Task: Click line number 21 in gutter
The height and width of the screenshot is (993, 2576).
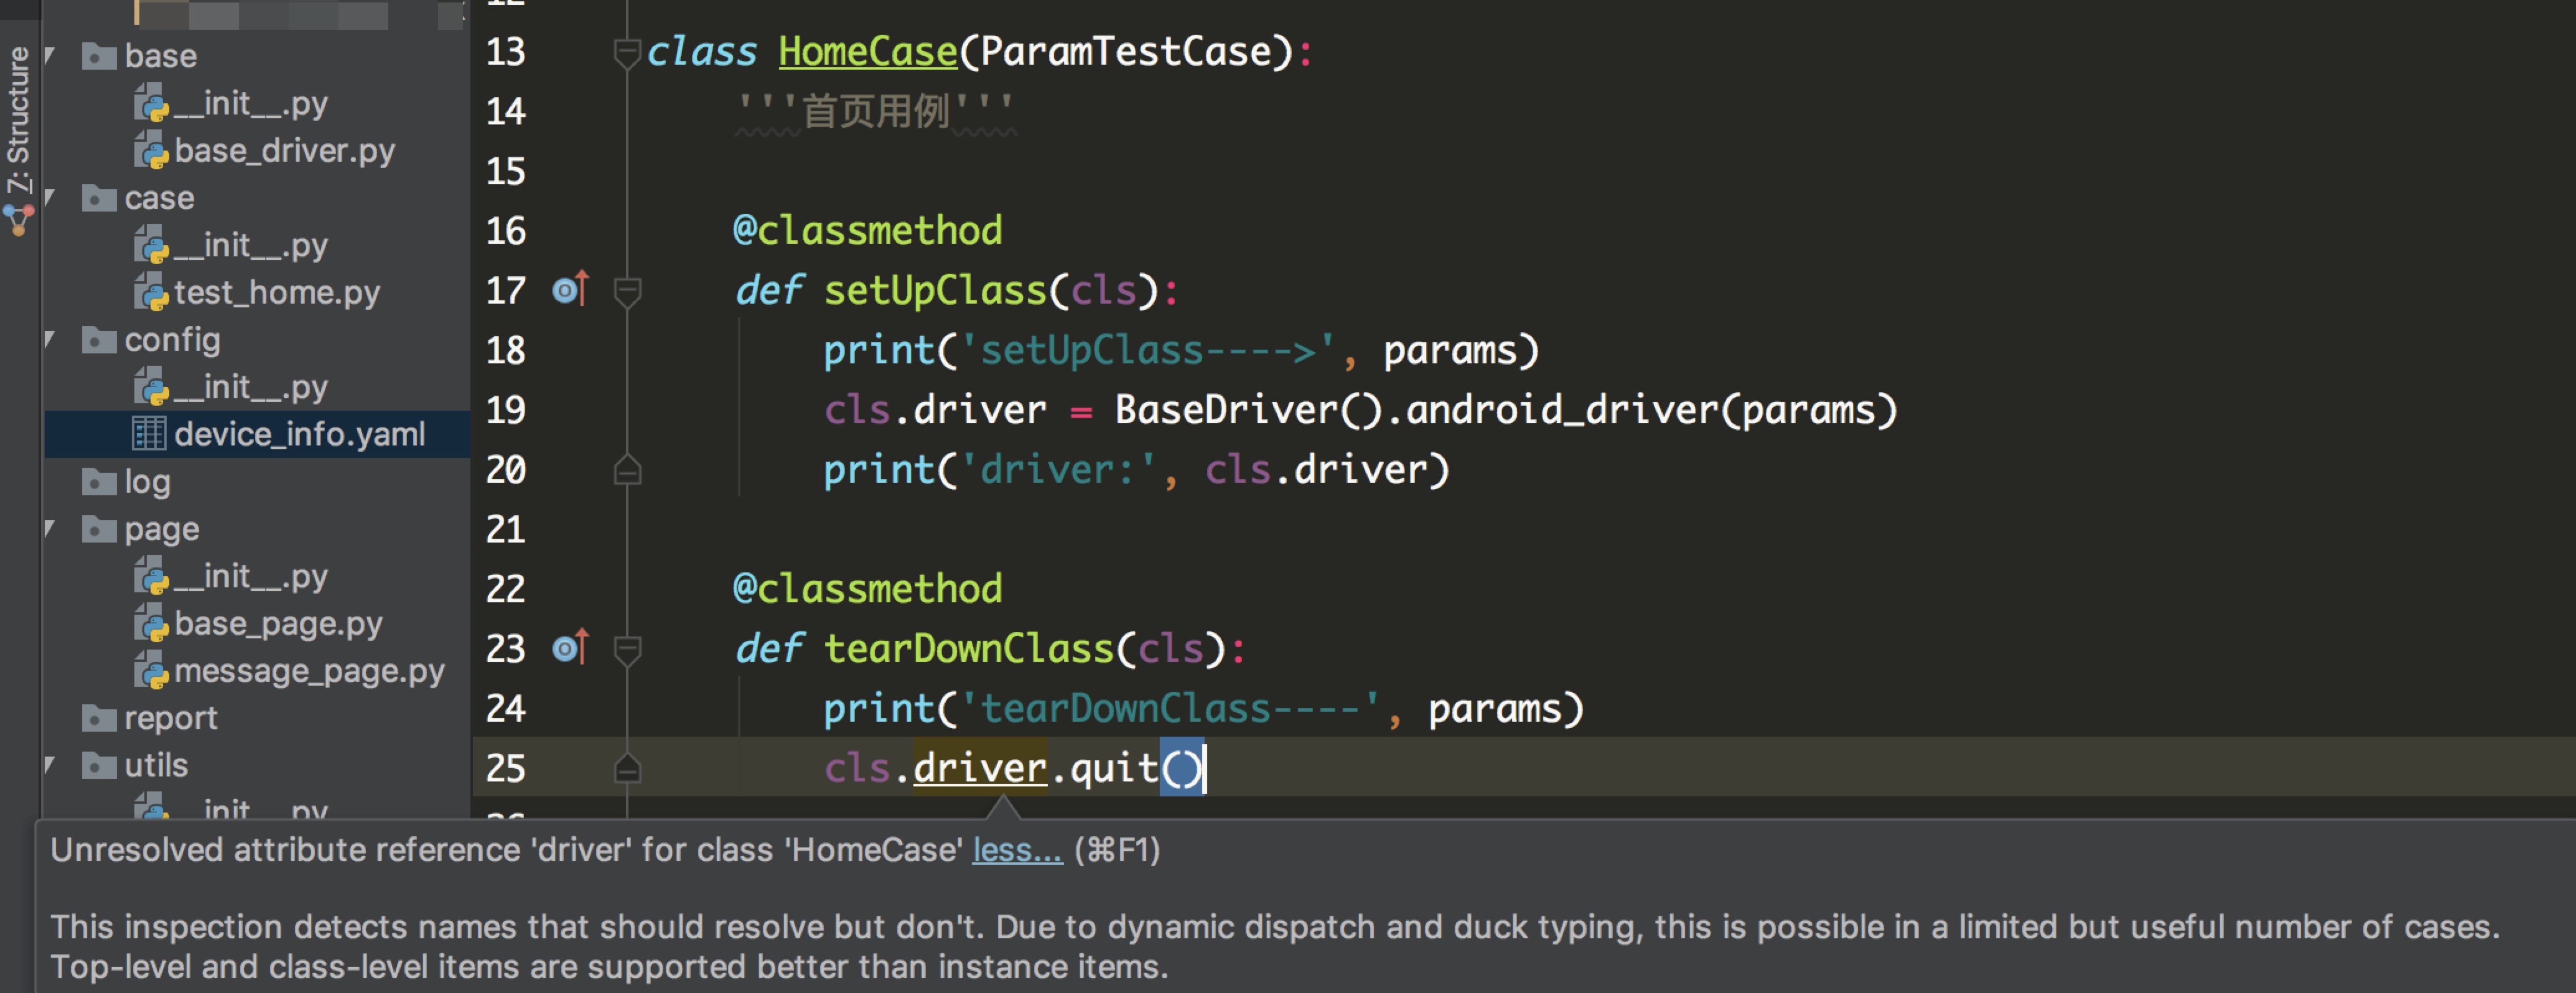Action: coord(505,529)
